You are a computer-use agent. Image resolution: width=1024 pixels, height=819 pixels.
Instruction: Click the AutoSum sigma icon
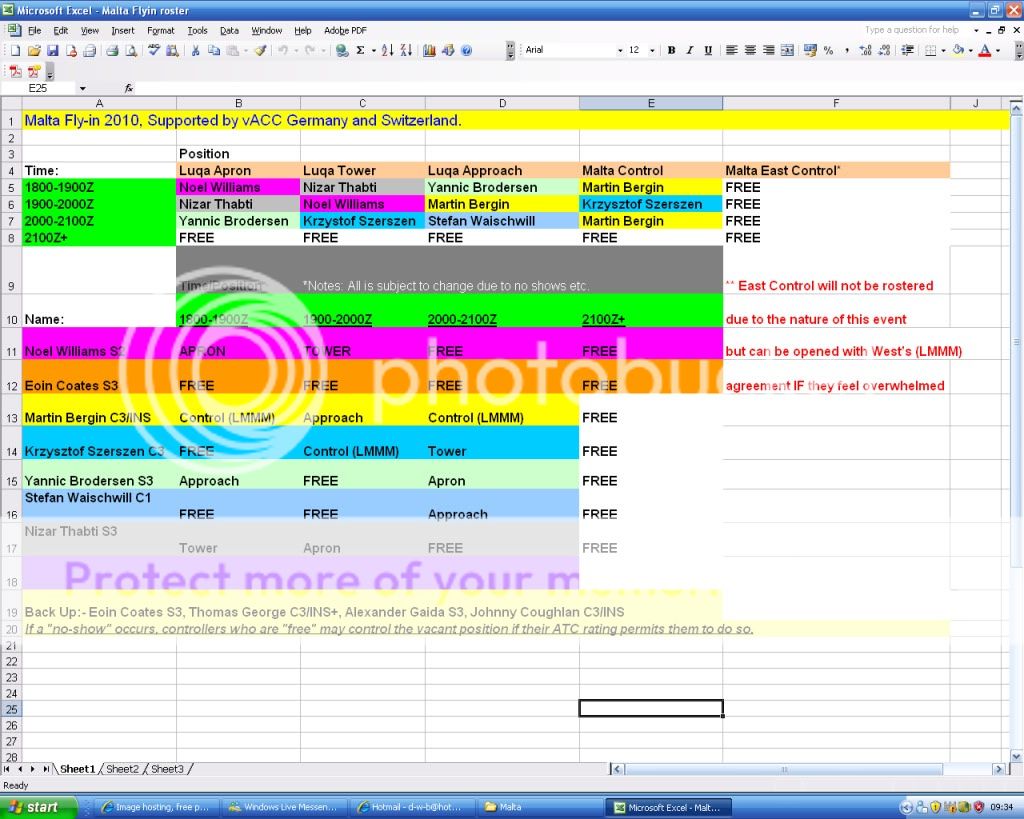(360, 50)
